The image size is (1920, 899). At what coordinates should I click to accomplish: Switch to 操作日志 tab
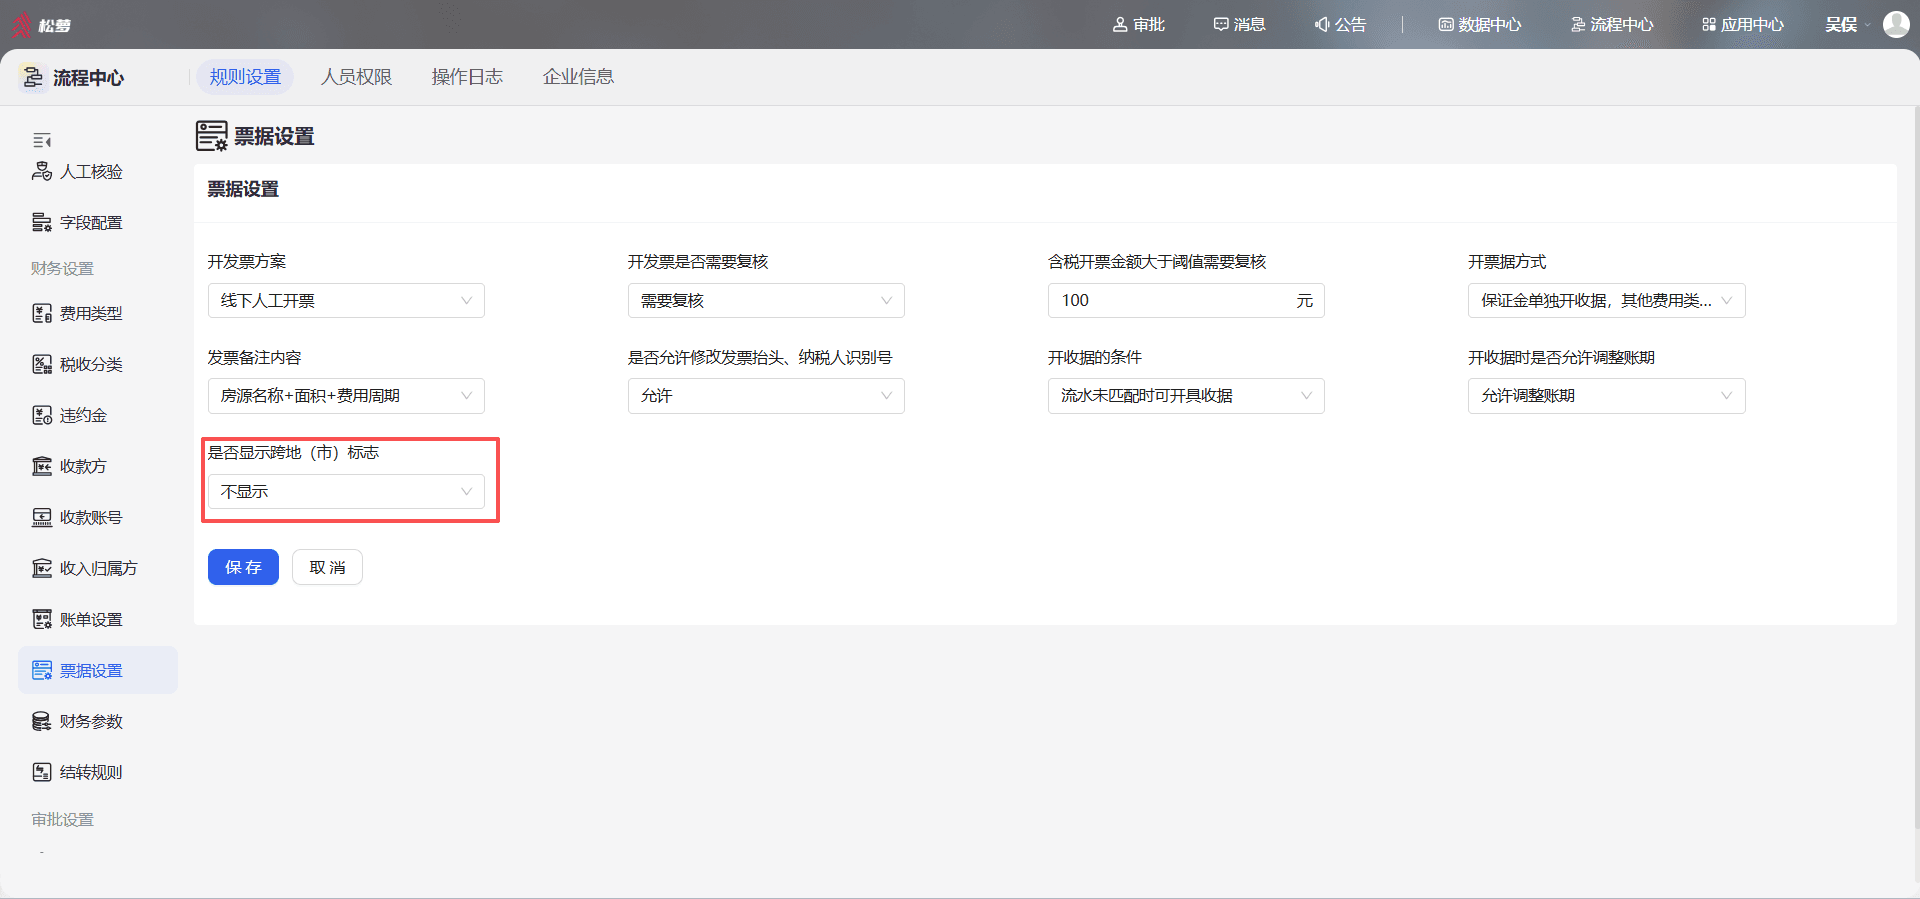(x=467, y=77)
